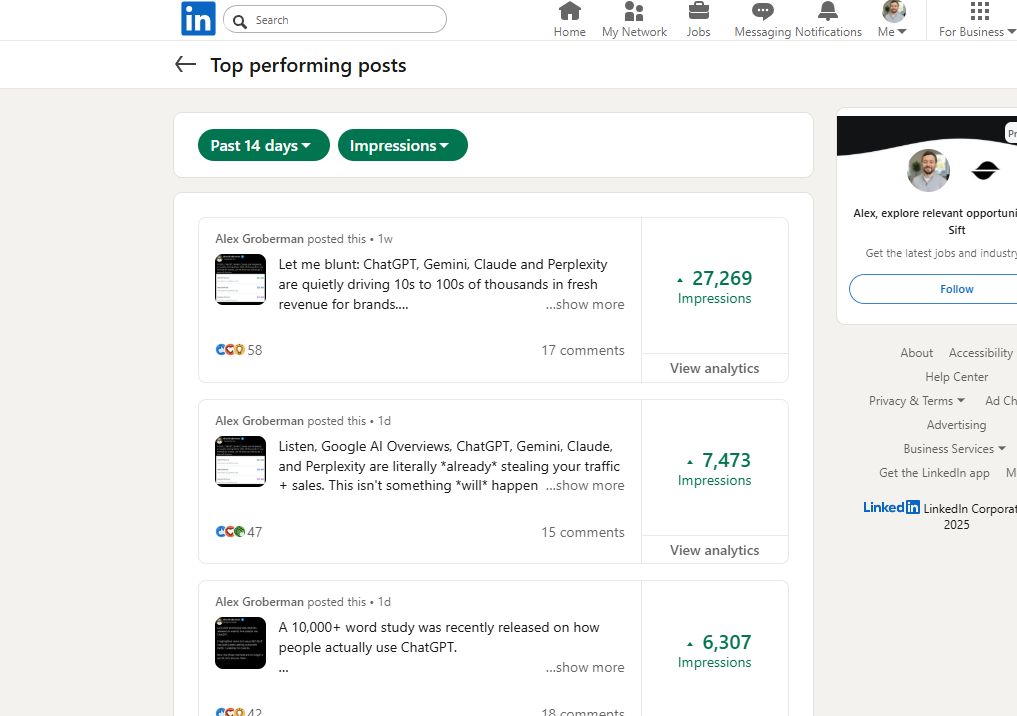Open the About footer link
The height and width of the screenshot is (716, 1017).
click(916, 353)
